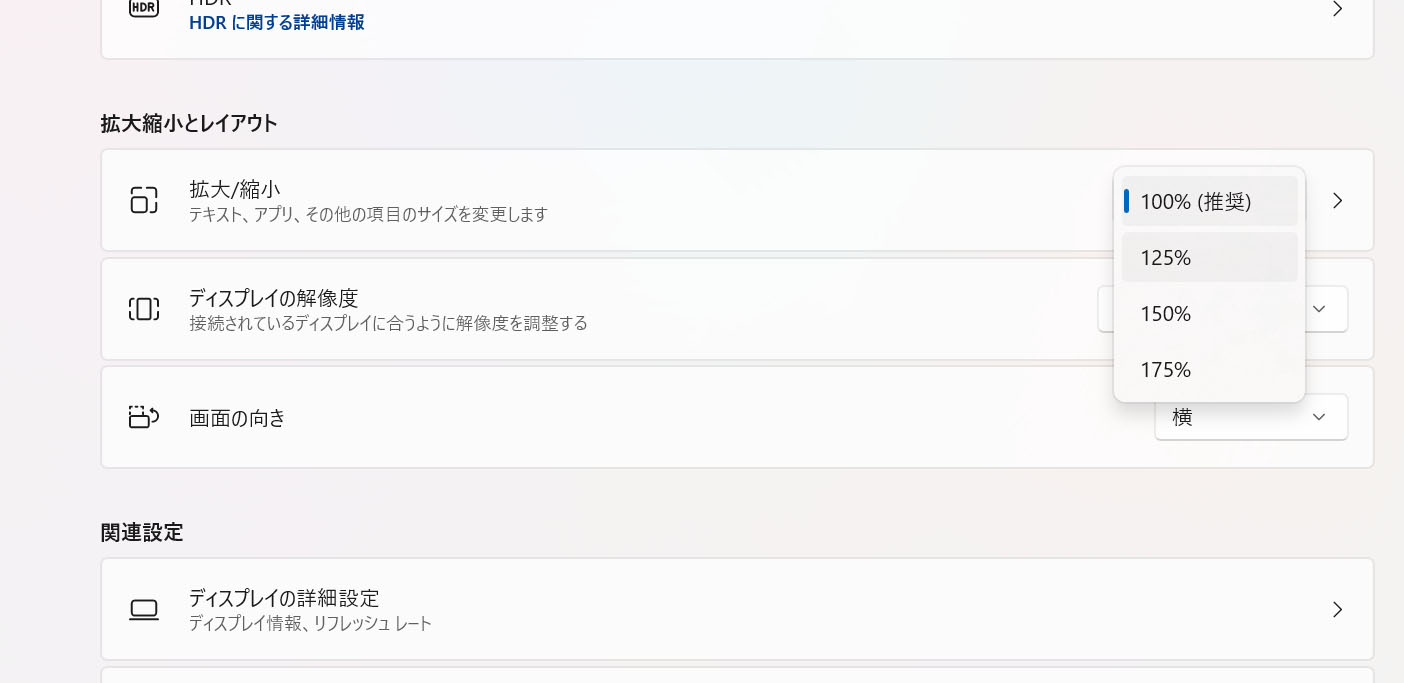The width and height of the screenshot is (1404, 683).
Task: Open the 横 orientation dropdown
Action: point(1250,417)
